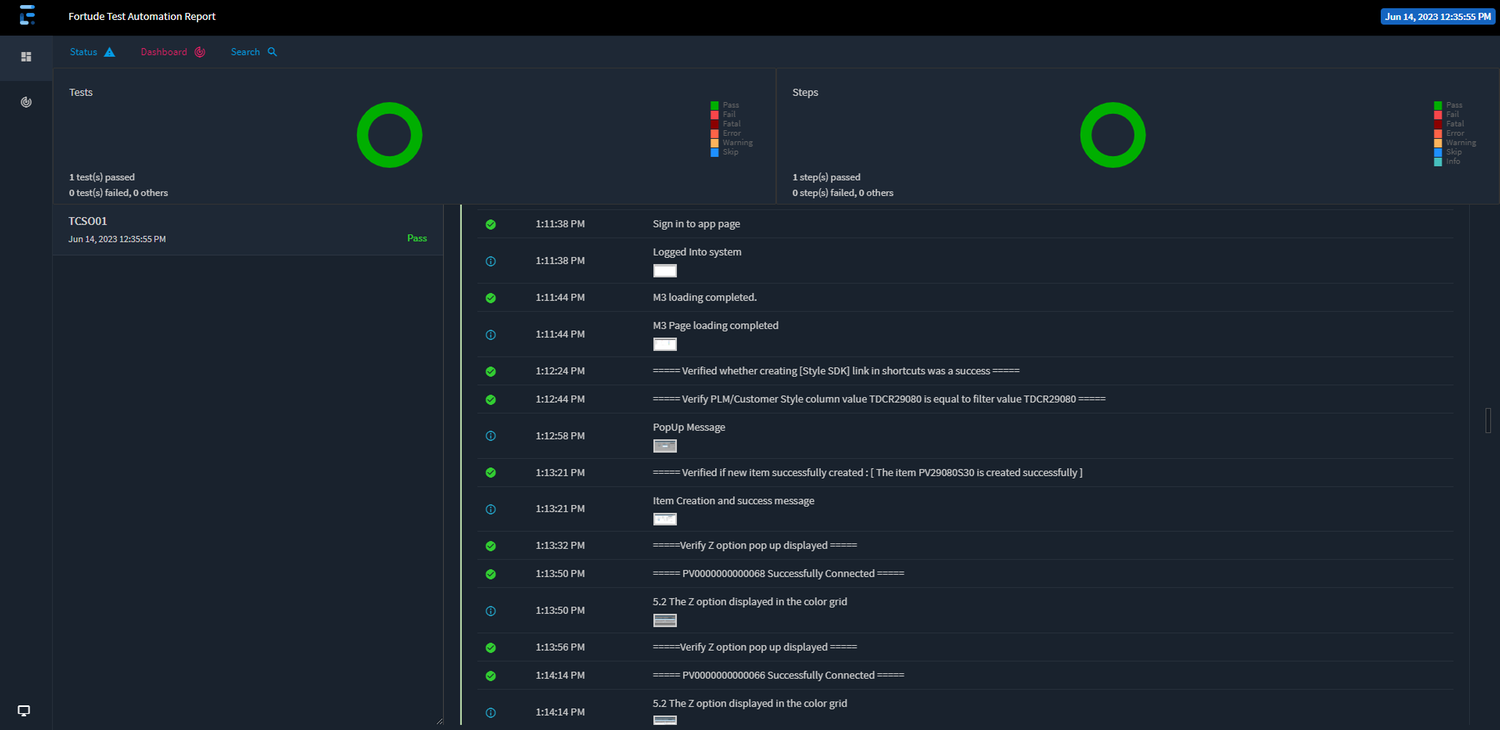Click the Pass label on TCS001
Screen dimensions: 1500x730
[417, 238]
